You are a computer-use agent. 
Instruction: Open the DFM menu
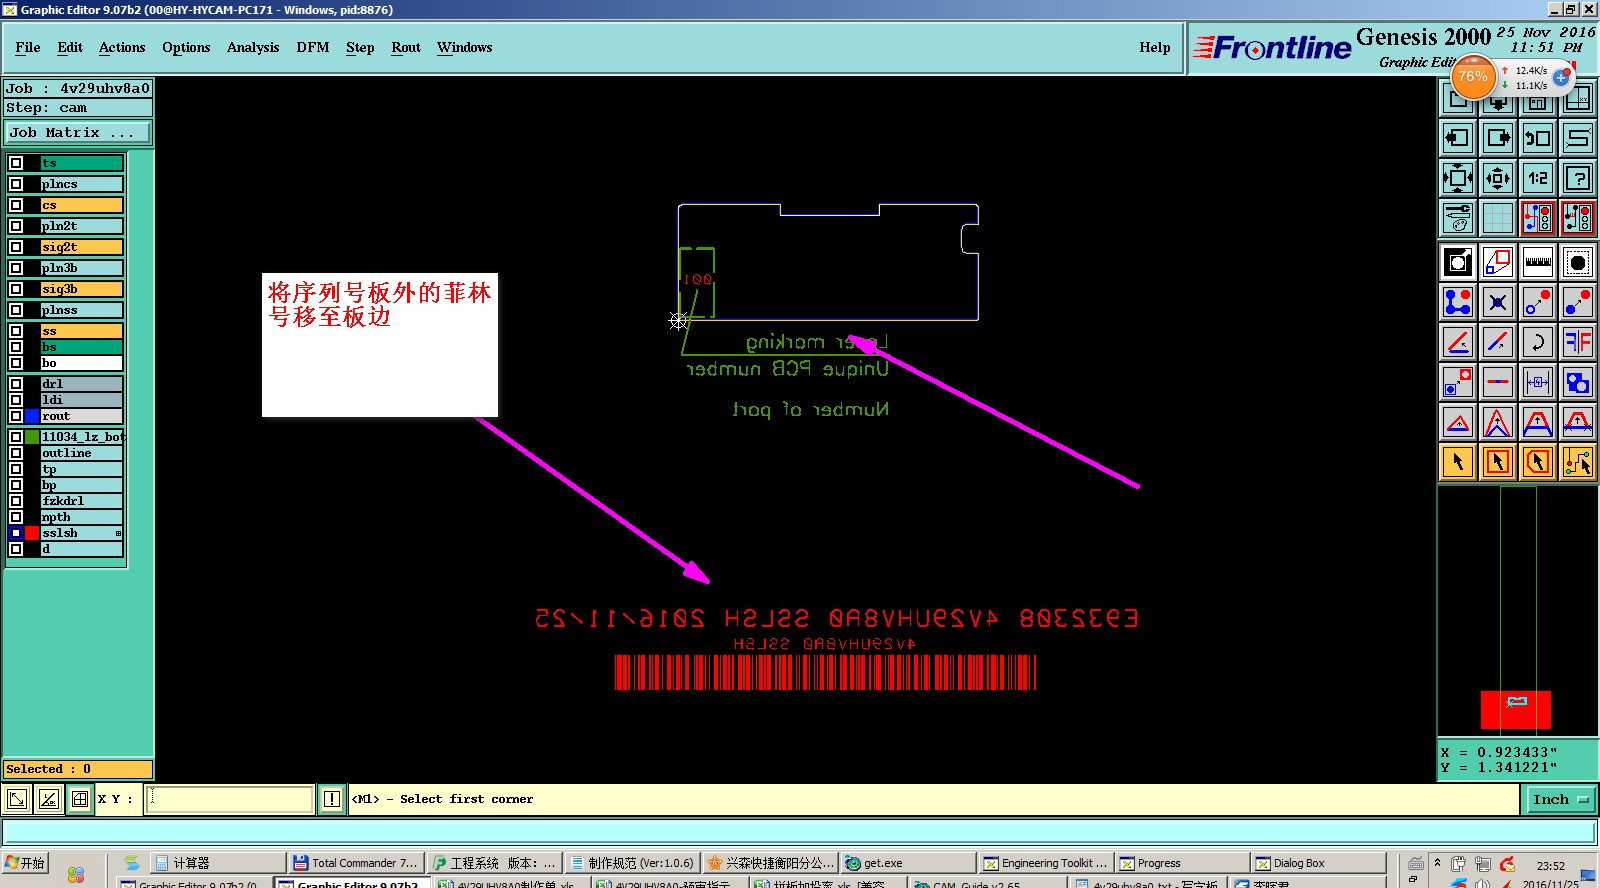pos(313,47)
